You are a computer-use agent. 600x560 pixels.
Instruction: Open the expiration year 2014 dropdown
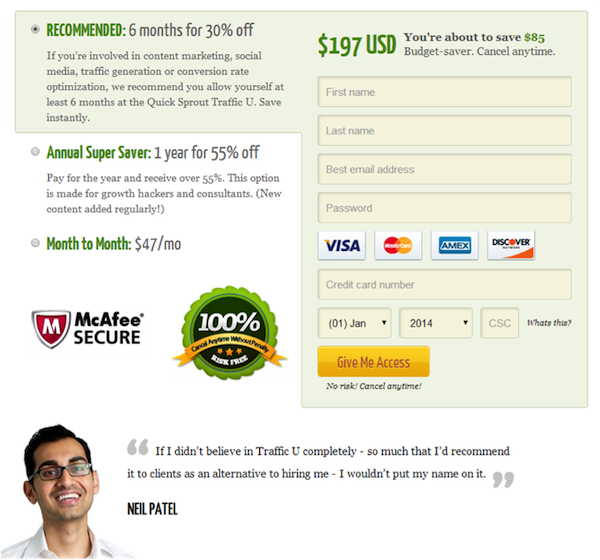point(436,323)
